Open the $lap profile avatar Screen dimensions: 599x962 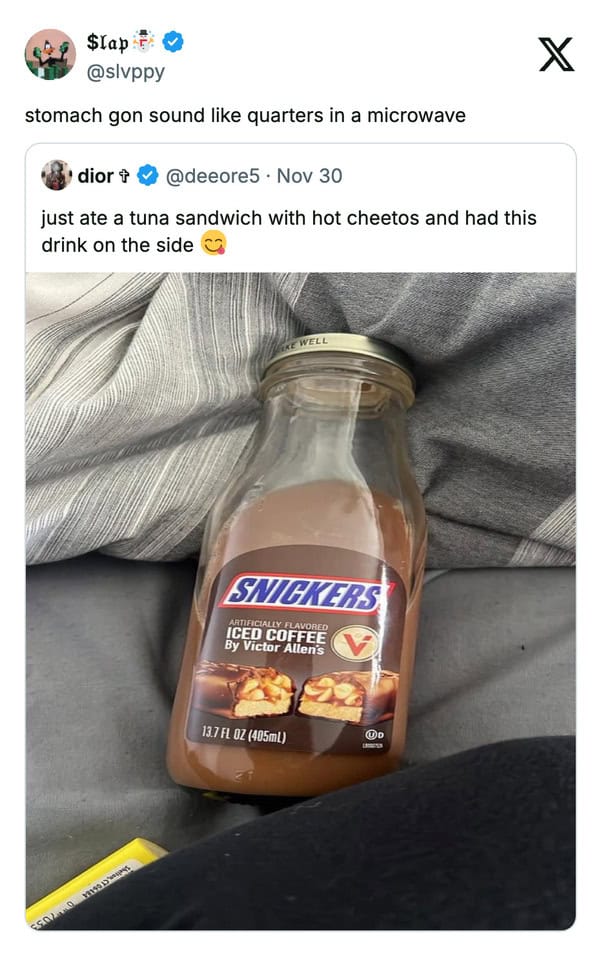point(50,54)
